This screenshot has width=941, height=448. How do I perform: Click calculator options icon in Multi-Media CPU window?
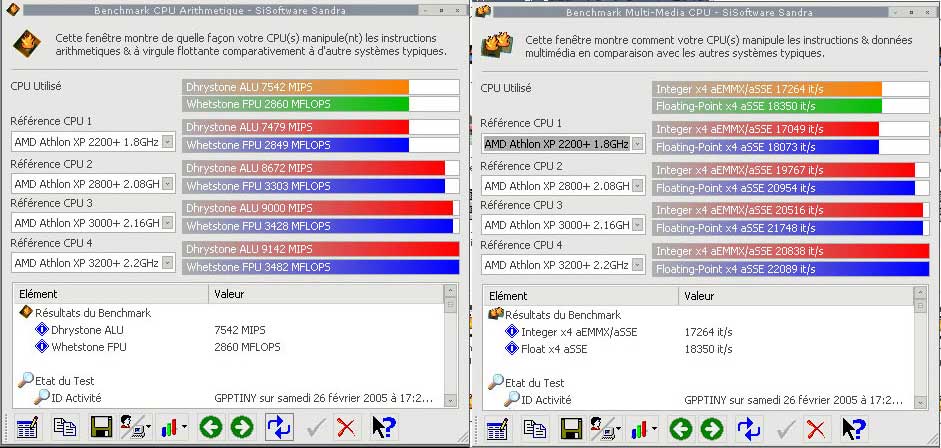[497, 429]
